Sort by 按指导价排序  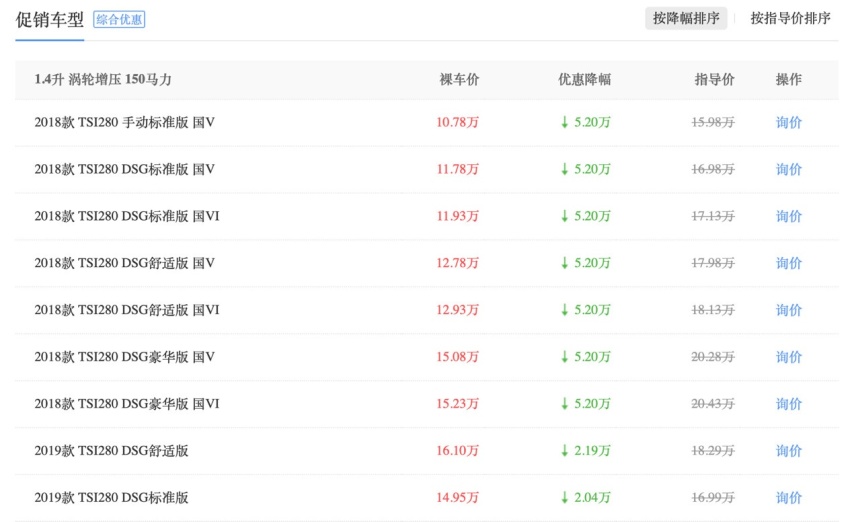tap(791, 18)
